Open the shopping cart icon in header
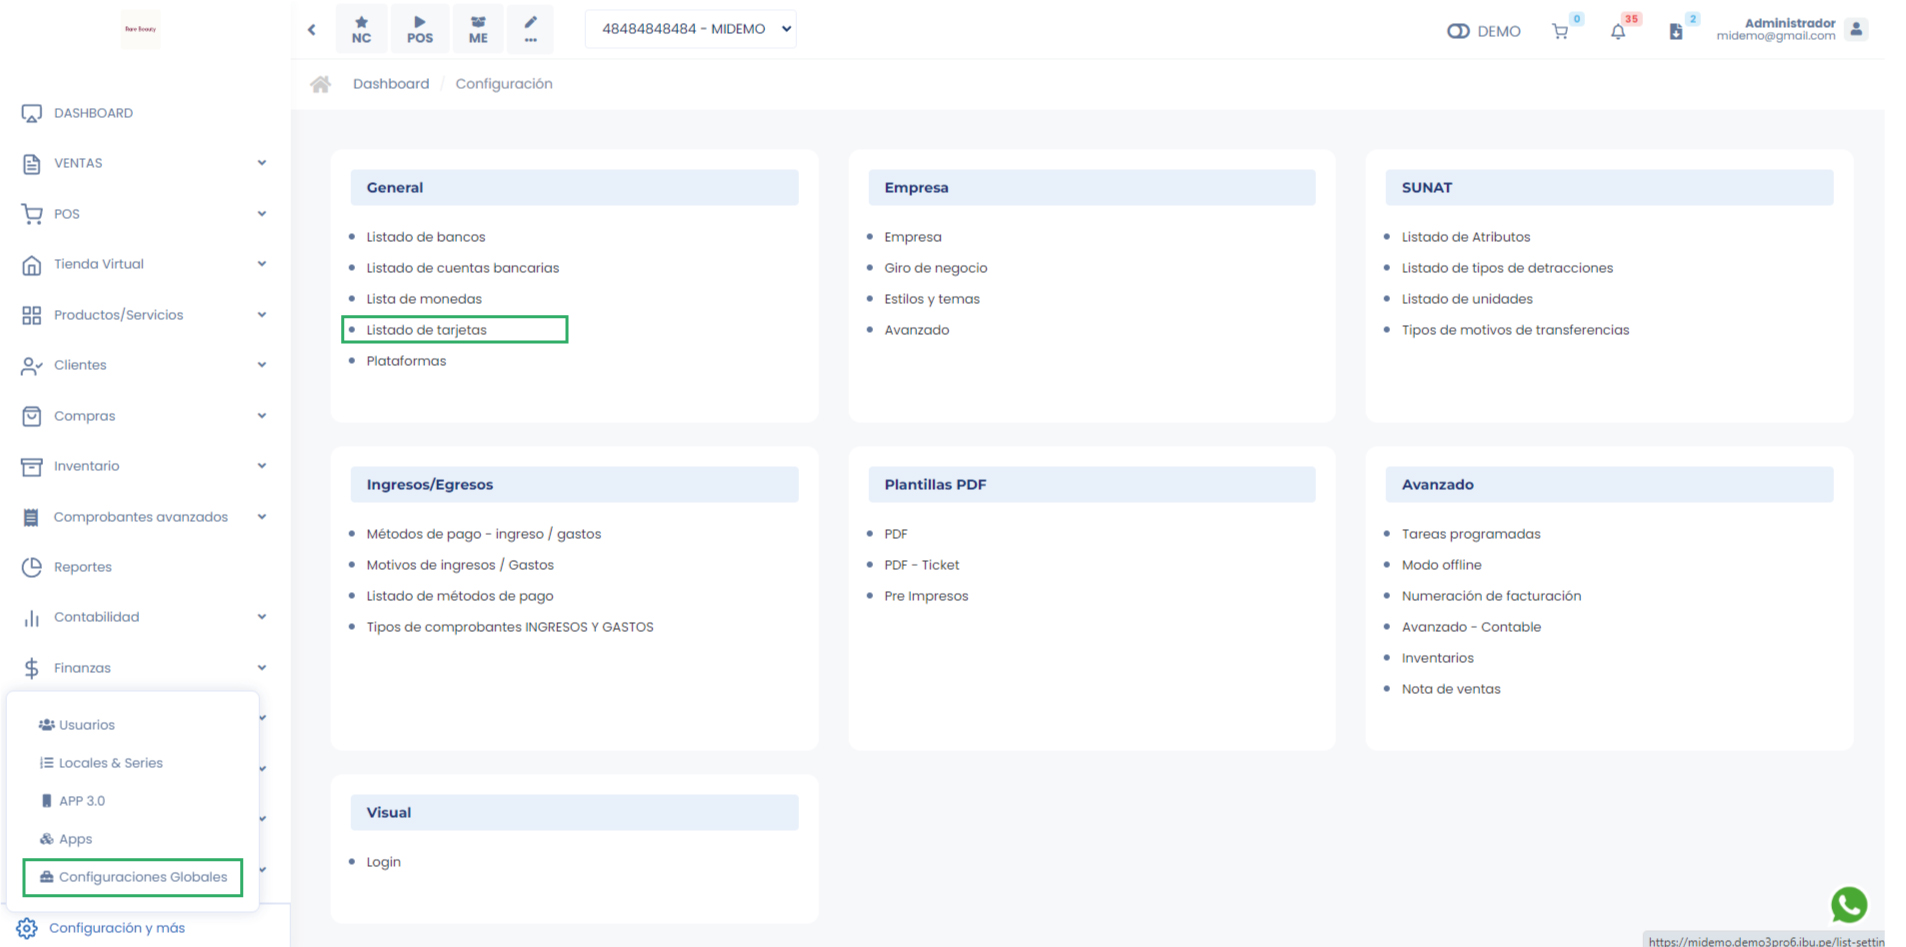 coord(1560,32)
